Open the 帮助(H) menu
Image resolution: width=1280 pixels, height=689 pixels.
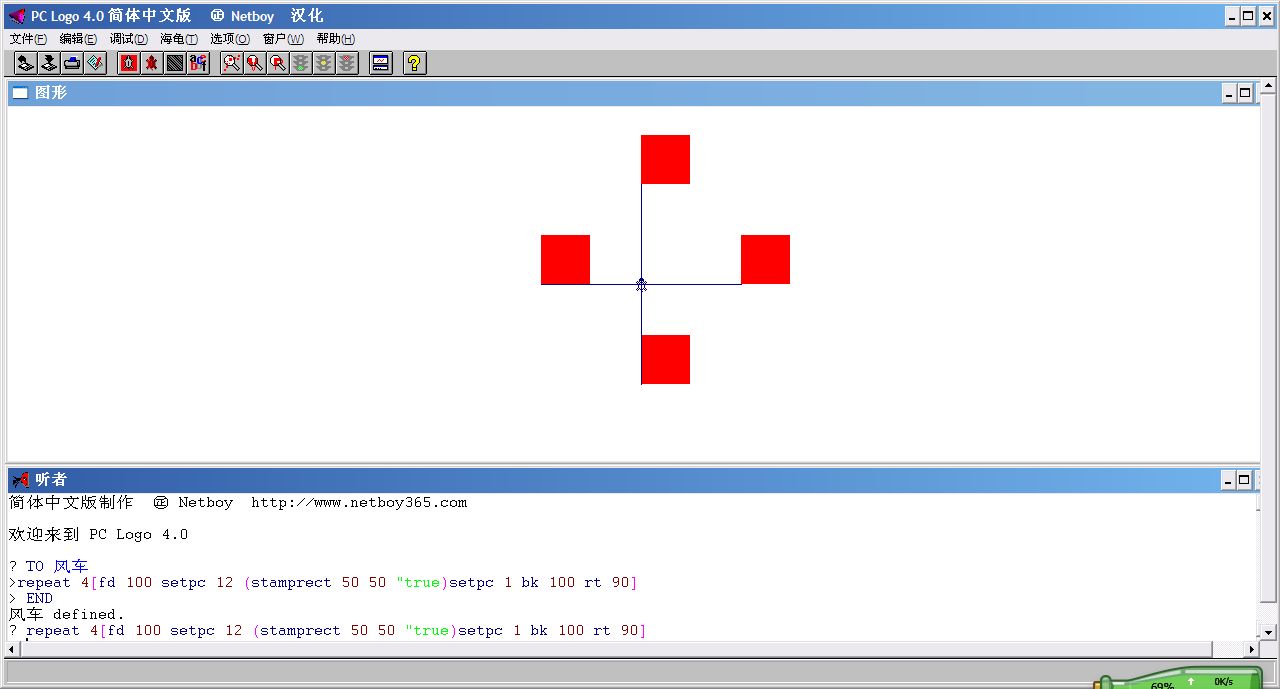[x=335, y=39]
